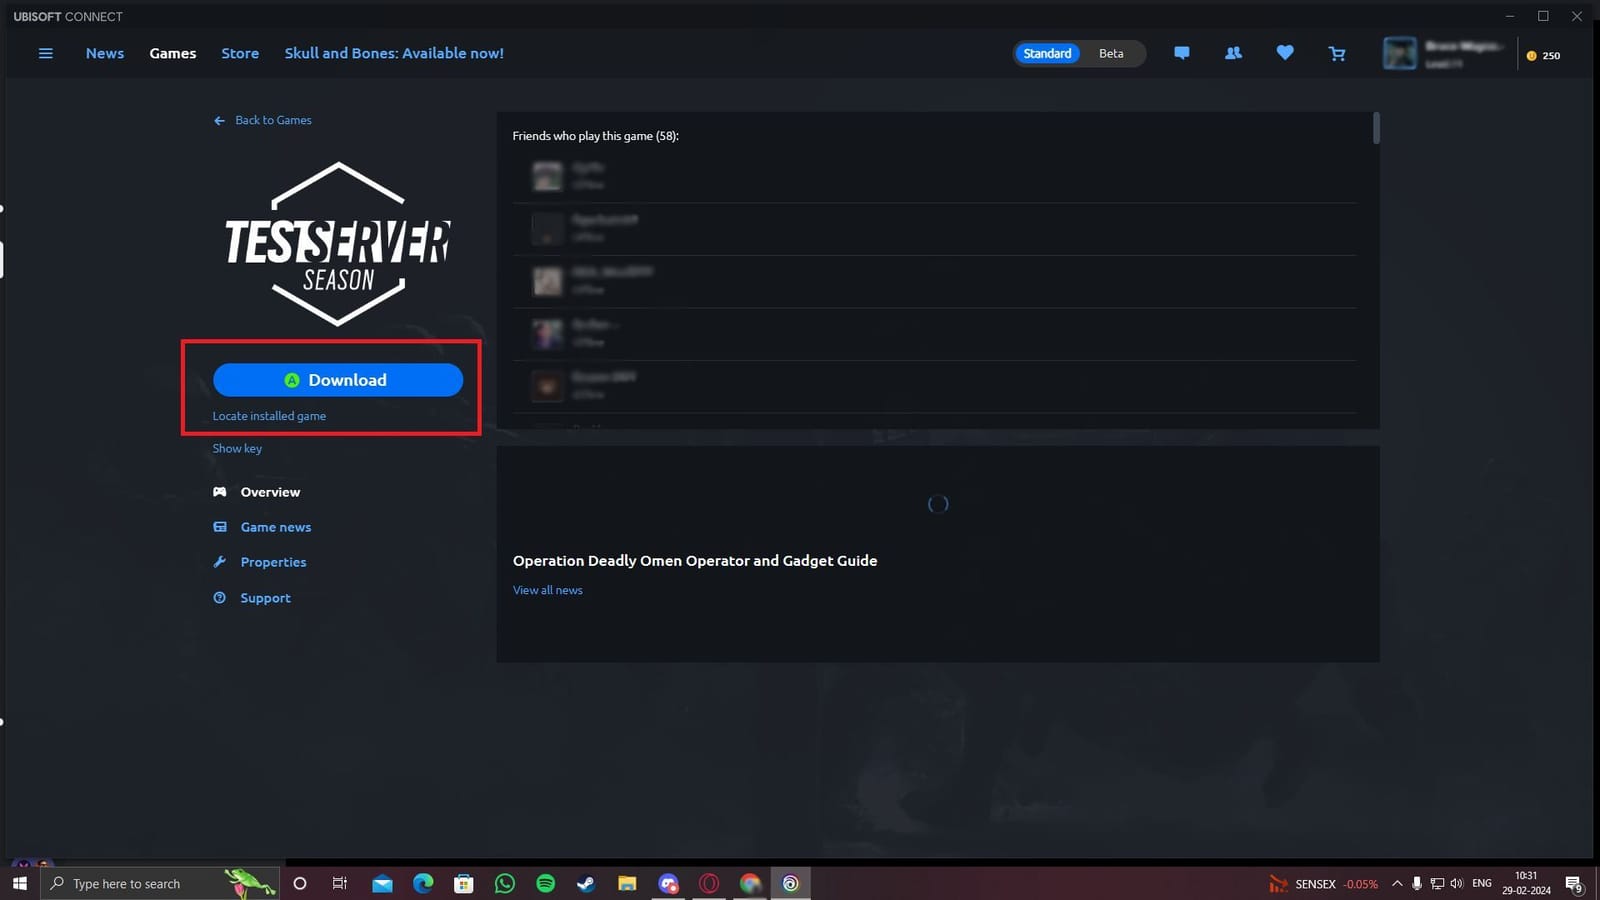Click the profile avatar picture

(x=1399, y=54)
